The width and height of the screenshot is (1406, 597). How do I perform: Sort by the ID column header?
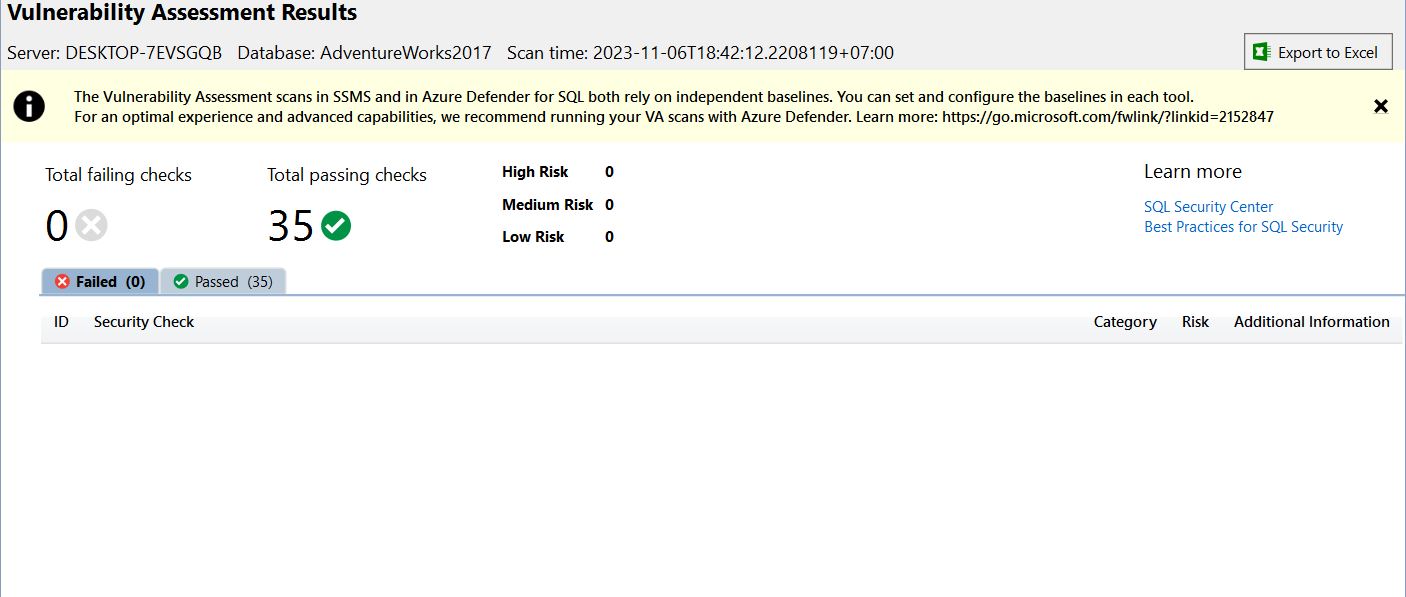(61, 322)
